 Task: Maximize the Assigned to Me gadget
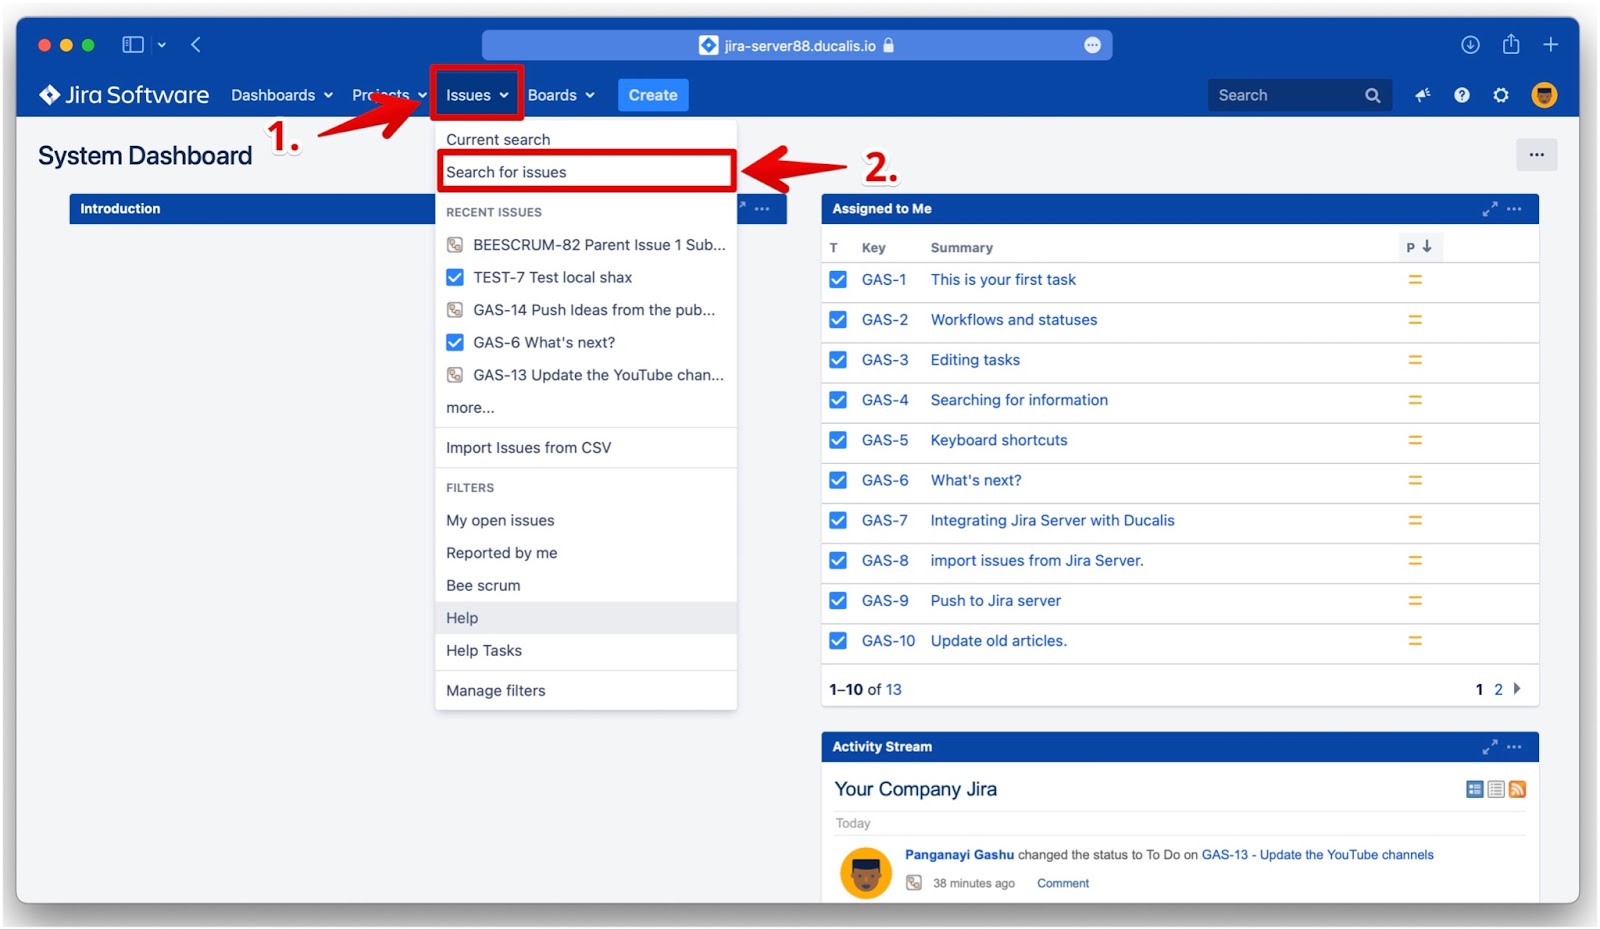tap(1490, 209)
